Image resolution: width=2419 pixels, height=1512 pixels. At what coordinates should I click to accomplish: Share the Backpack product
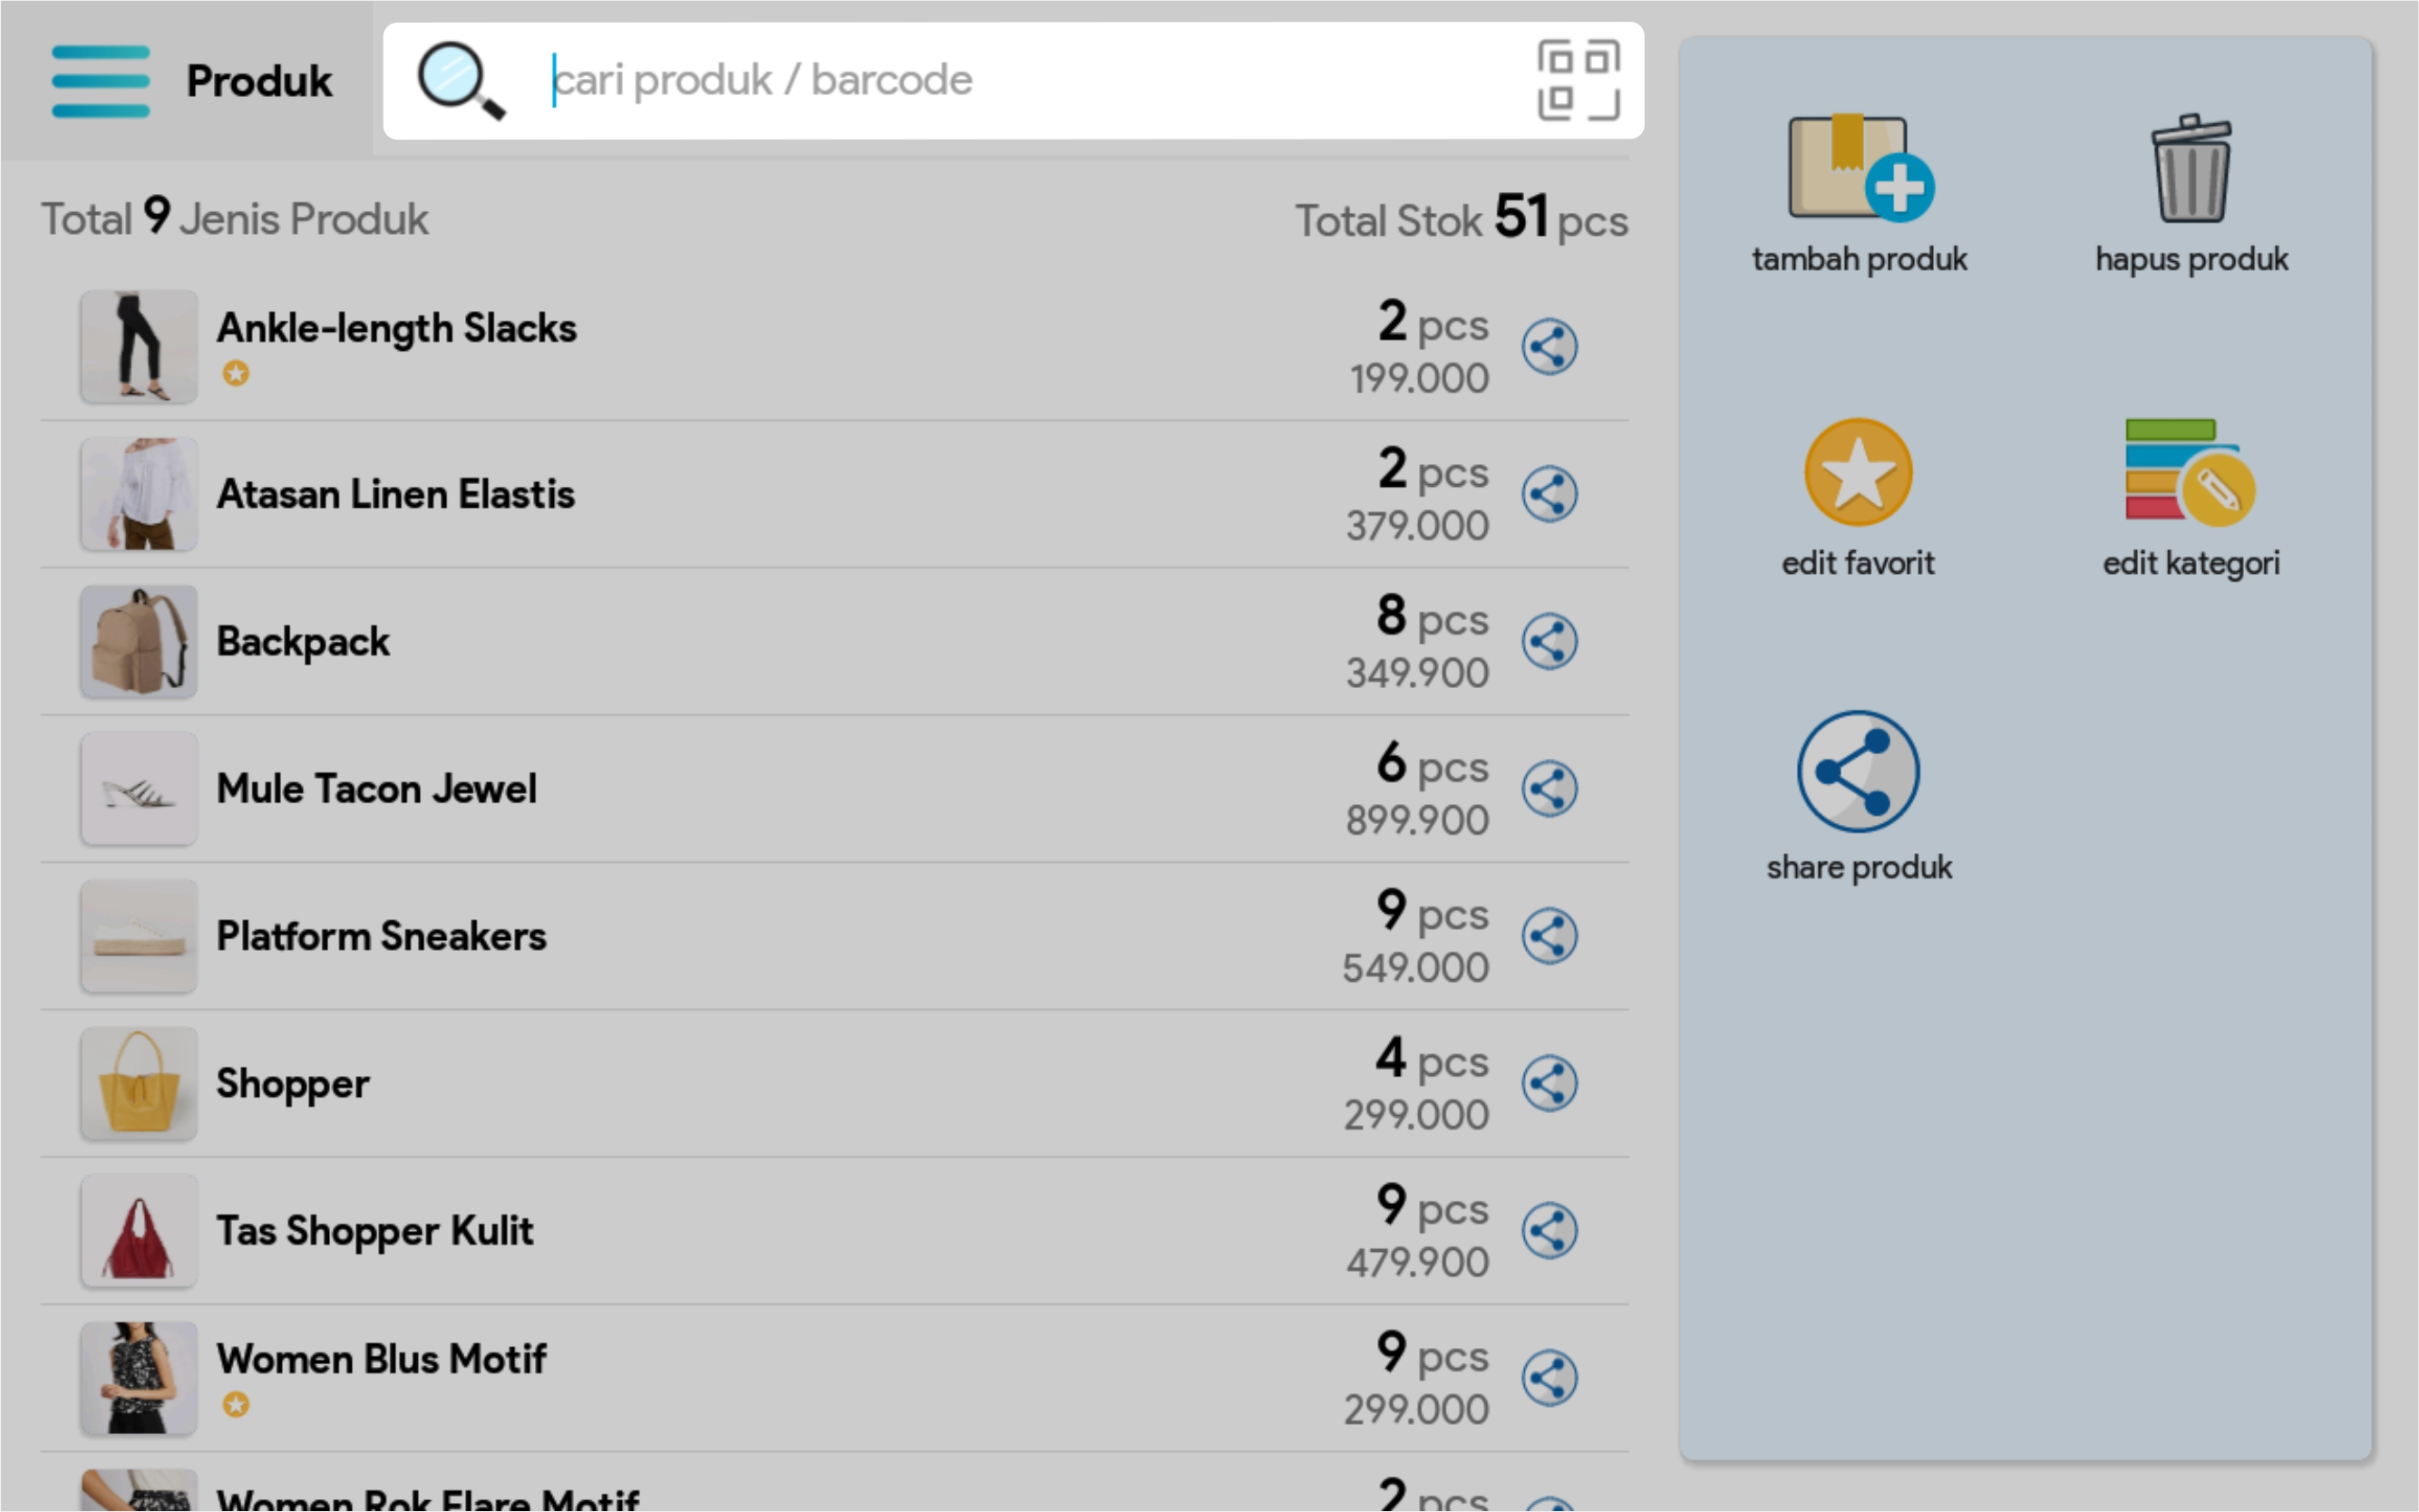(1549, 642)
